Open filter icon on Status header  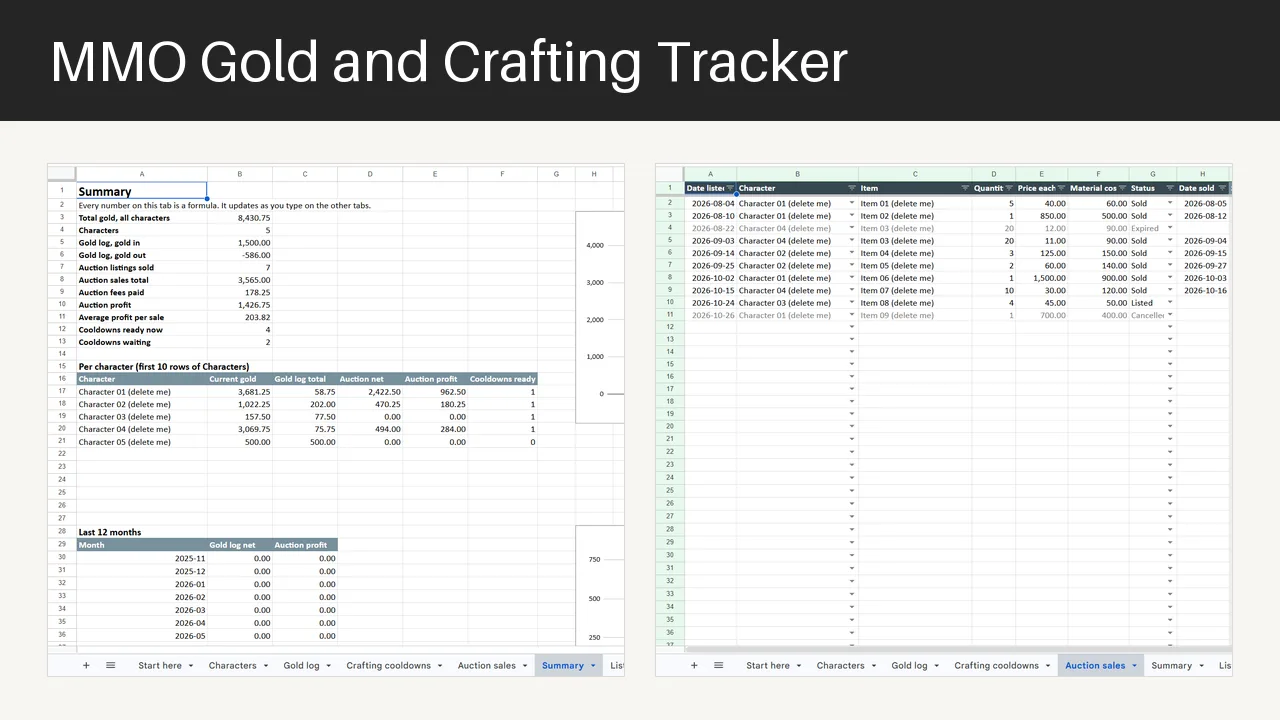1170,188
